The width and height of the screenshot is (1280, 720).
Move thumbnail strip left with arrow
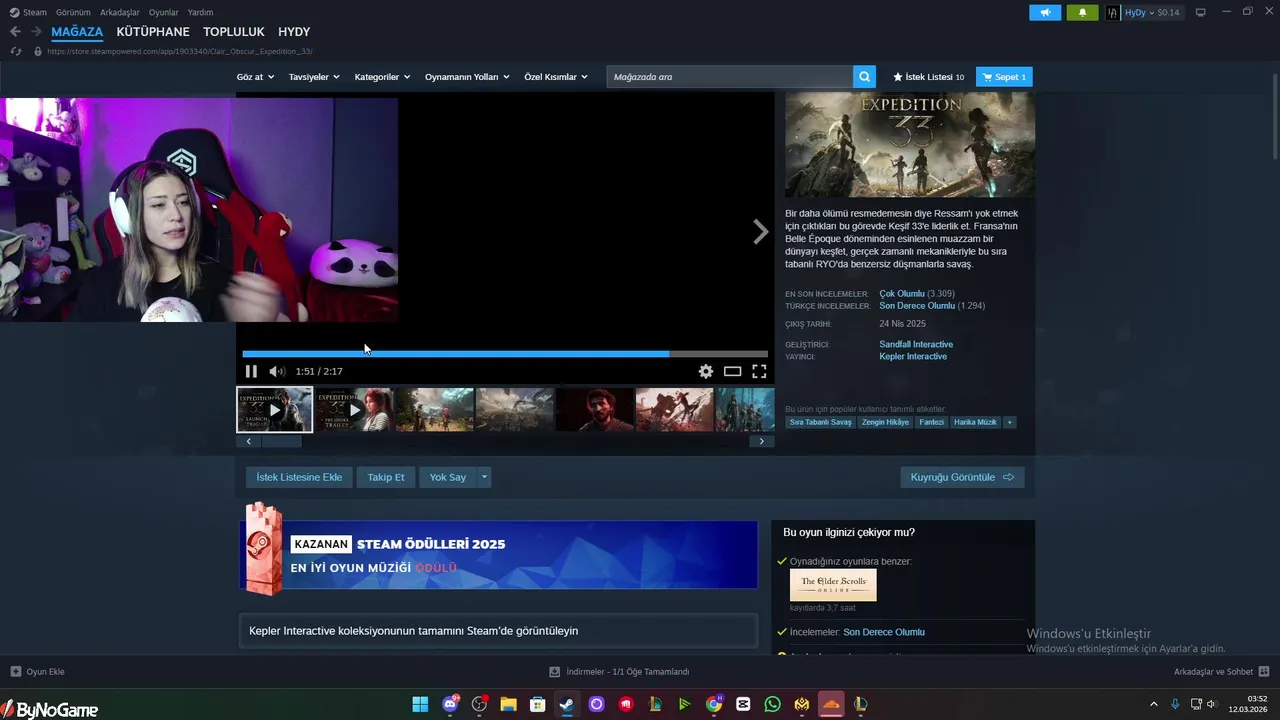pos(248,441)
